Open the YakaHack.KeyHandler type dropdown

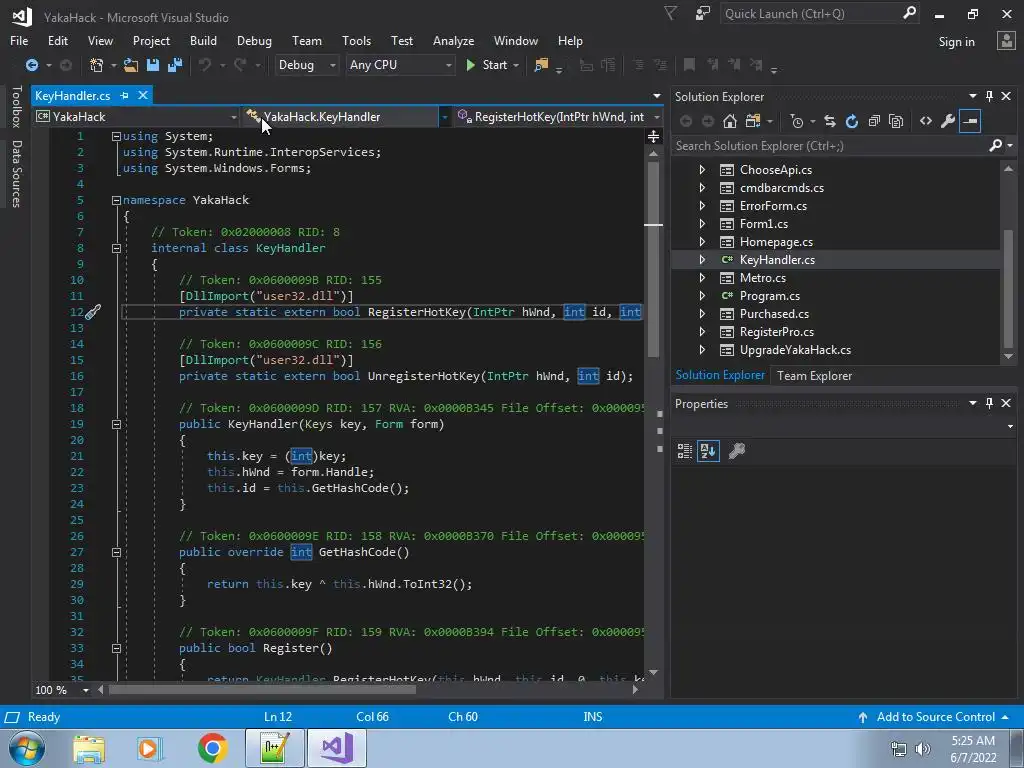(x=346, y=117)
